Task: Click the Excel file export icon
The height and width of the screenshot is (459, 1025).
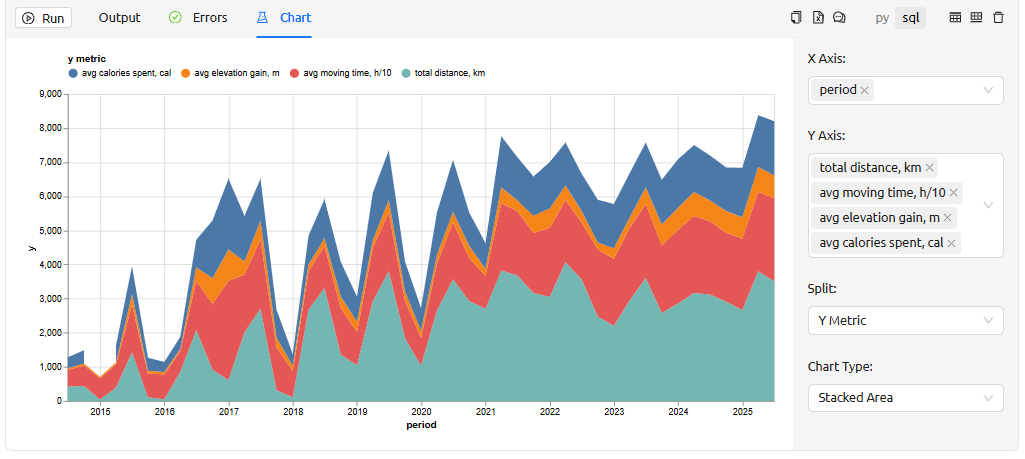Action: [x=818, y=18]
